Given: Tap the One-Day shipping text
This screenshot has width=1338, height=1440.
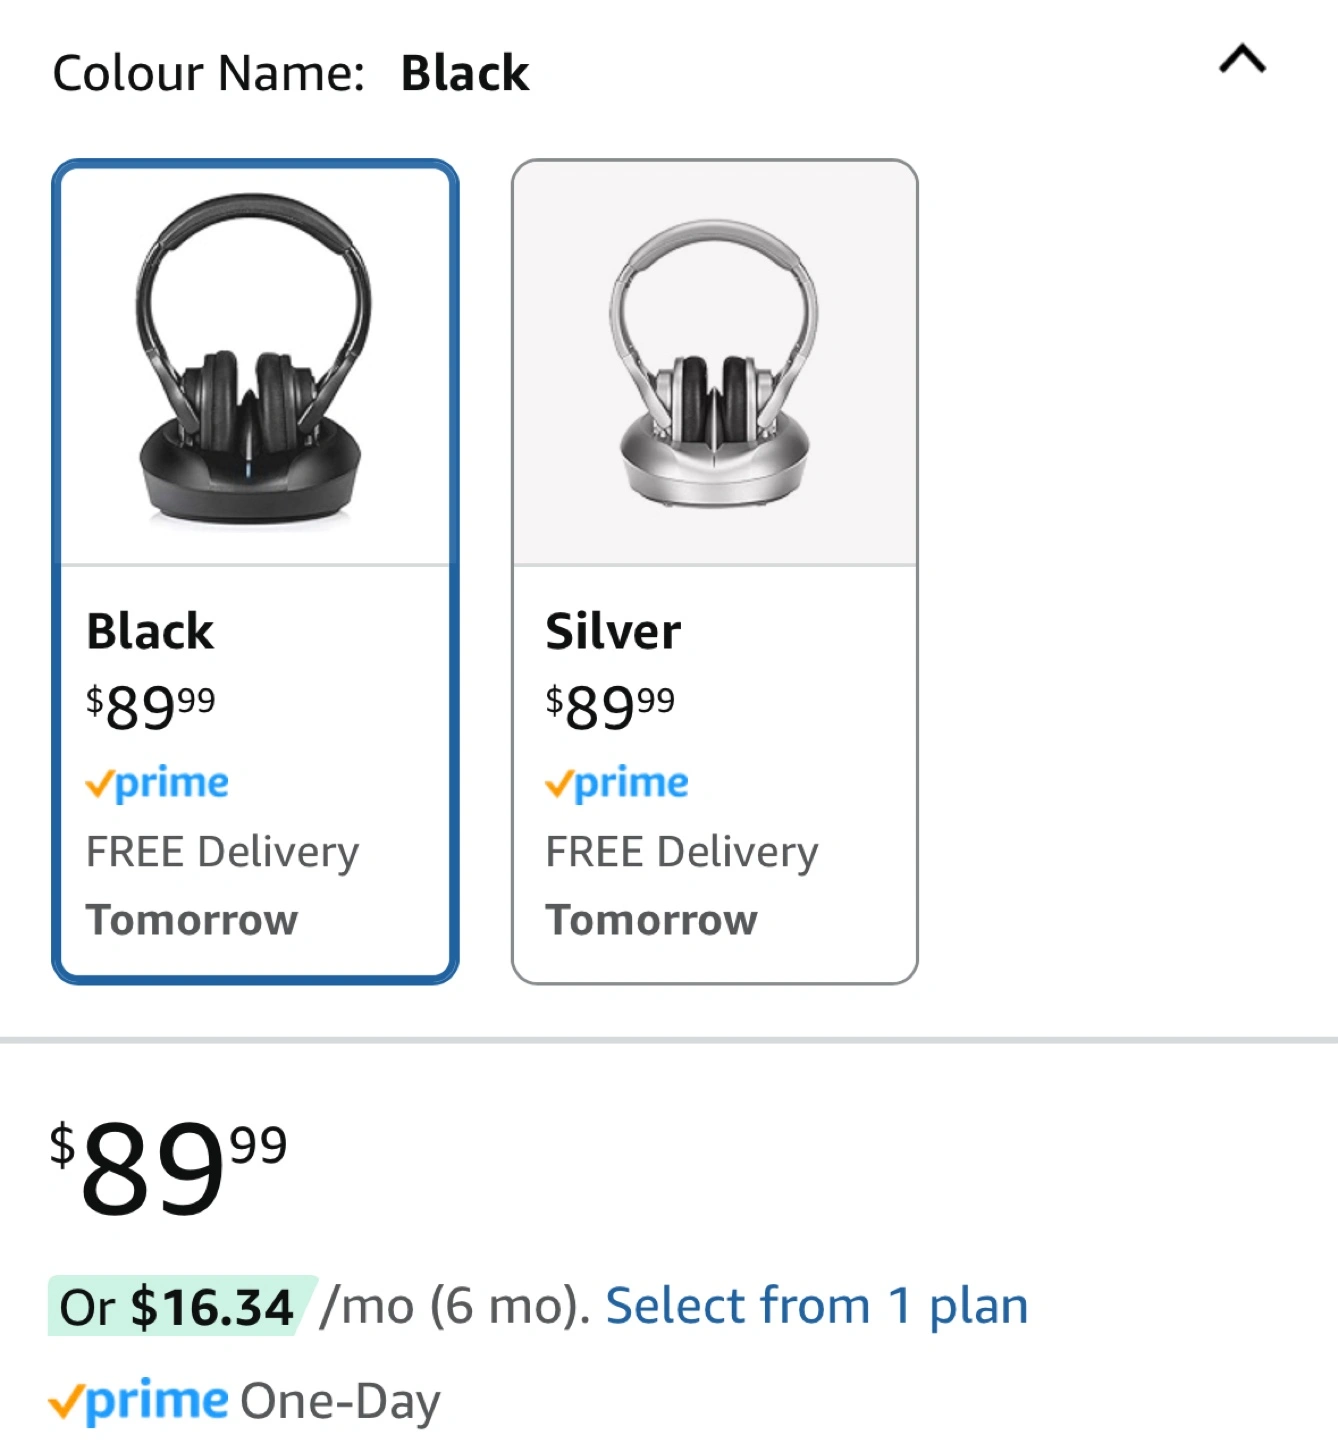Looking at the screenshot, I should pyautogui.click(x=340, y=1401).
